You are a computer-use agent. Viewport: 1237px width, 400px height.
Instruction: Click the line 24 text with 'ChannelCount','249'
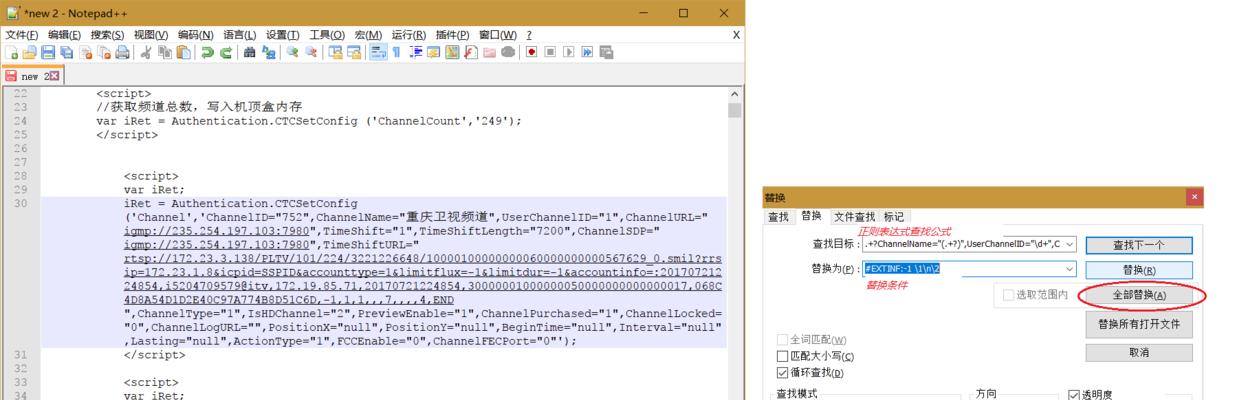click(x=309, y=120)
